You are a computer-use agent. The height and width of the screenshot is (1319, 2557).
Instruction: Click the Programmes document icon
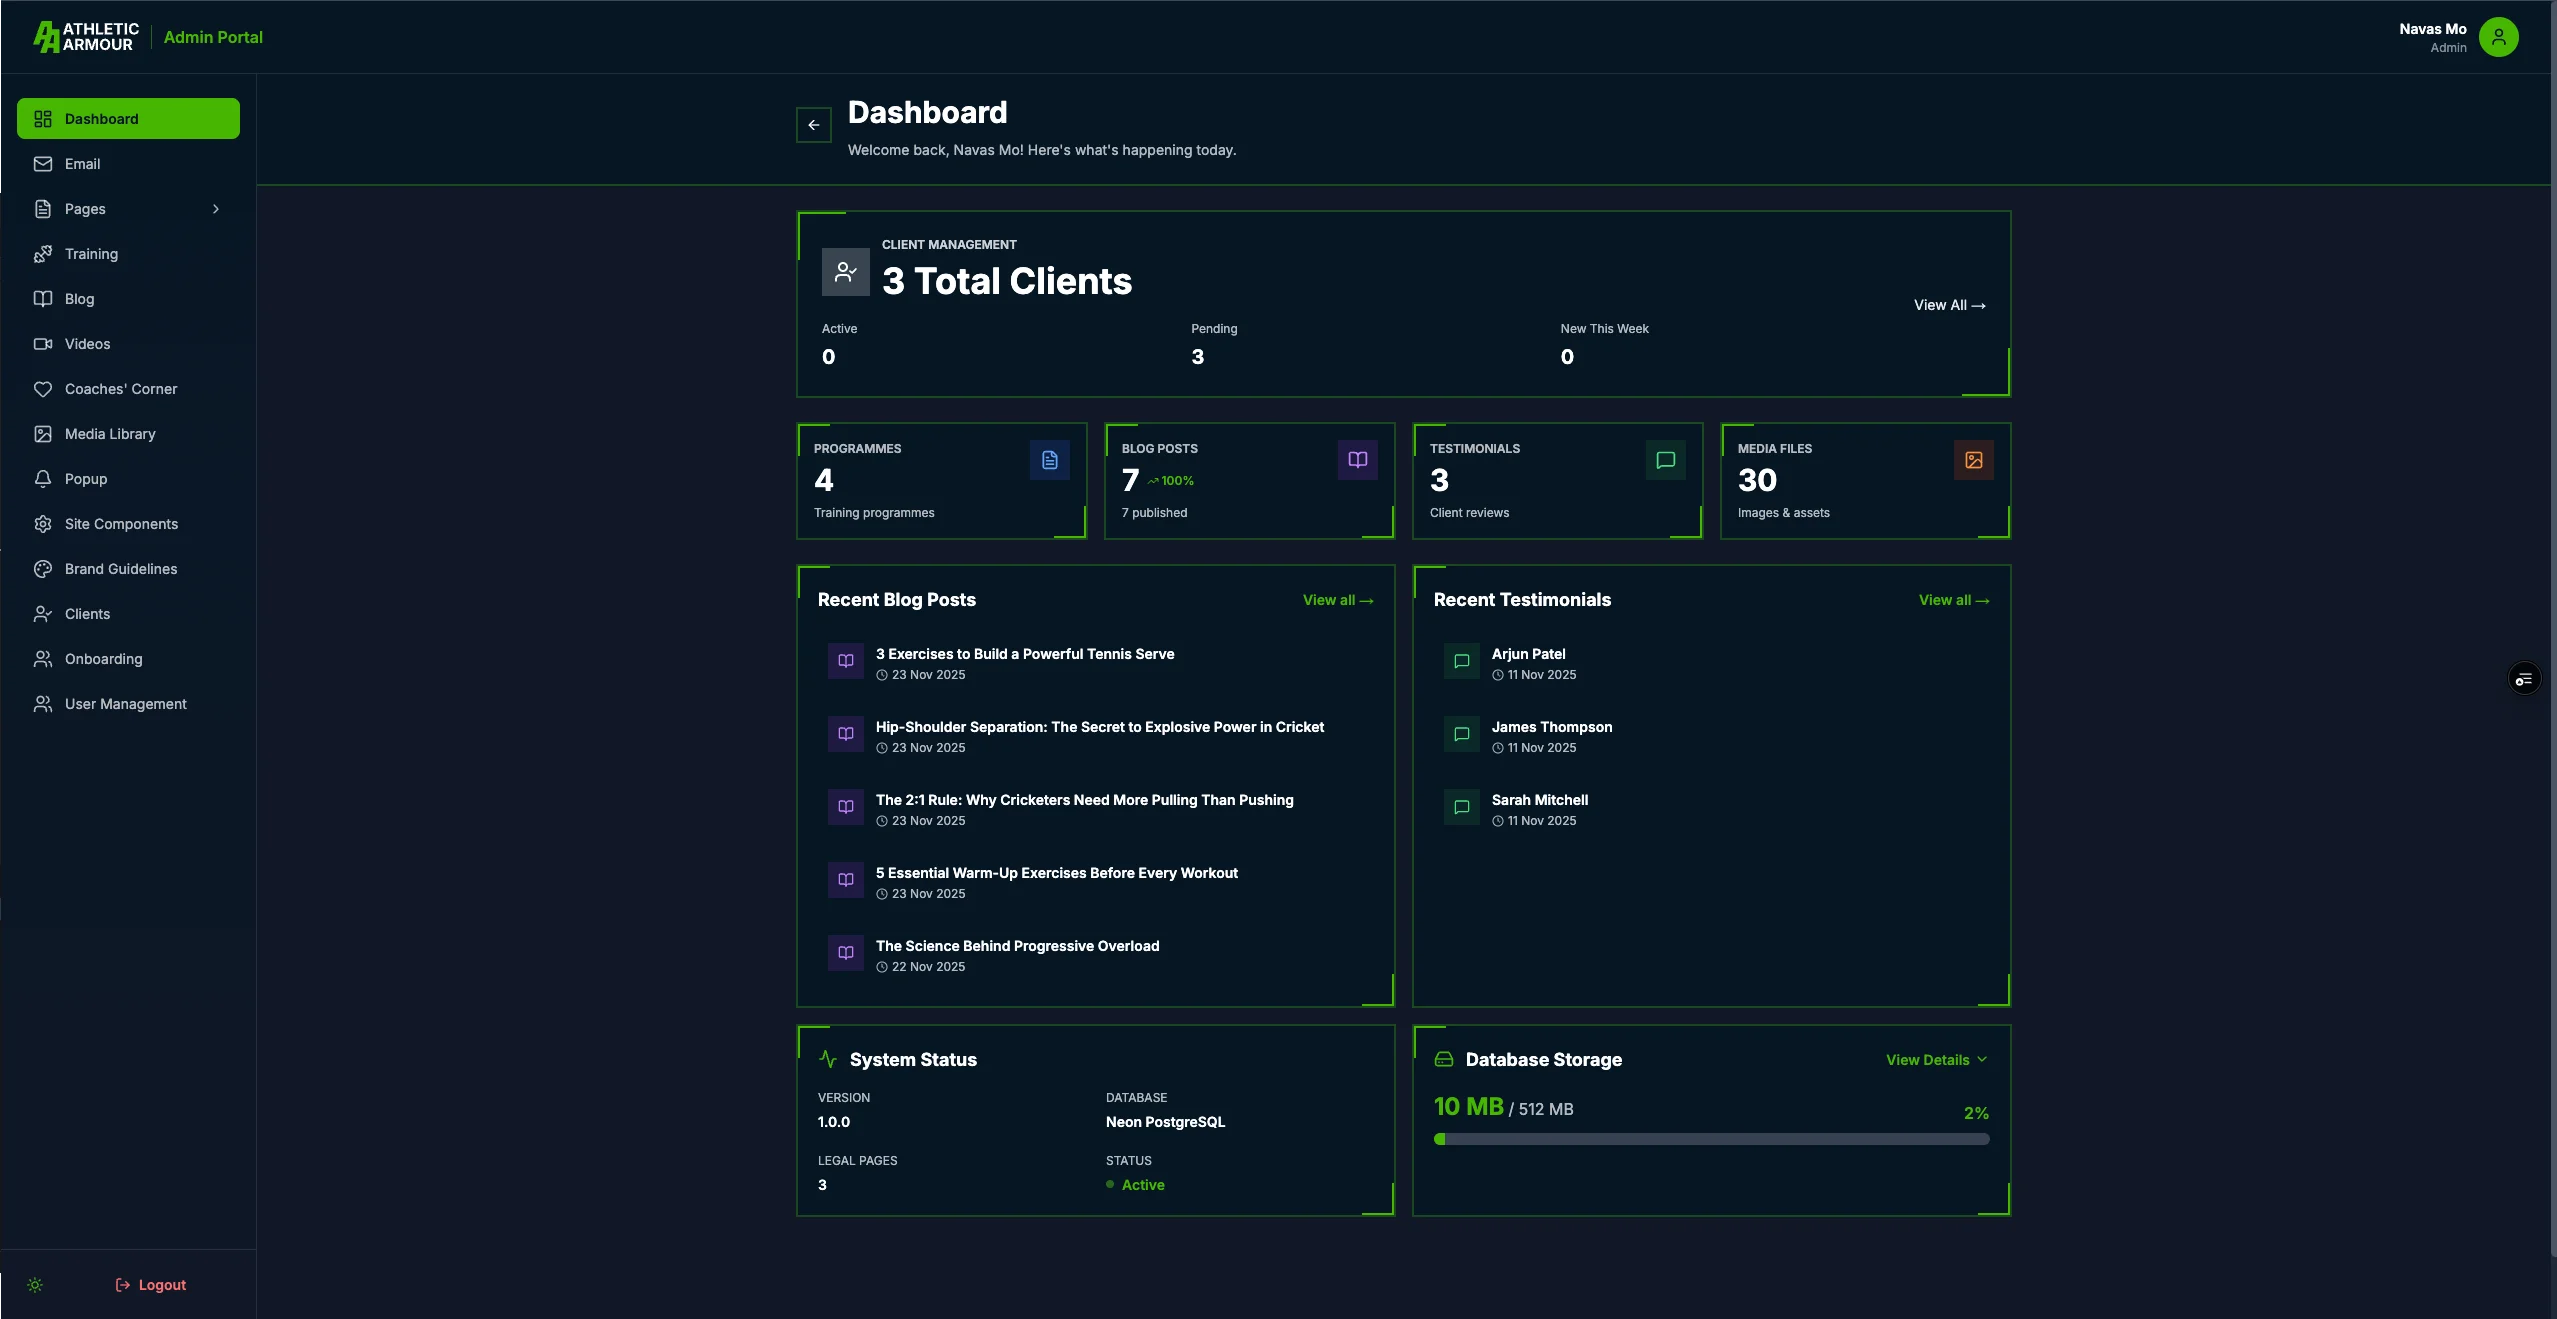pyautogui.click(x=1049, y=460)
